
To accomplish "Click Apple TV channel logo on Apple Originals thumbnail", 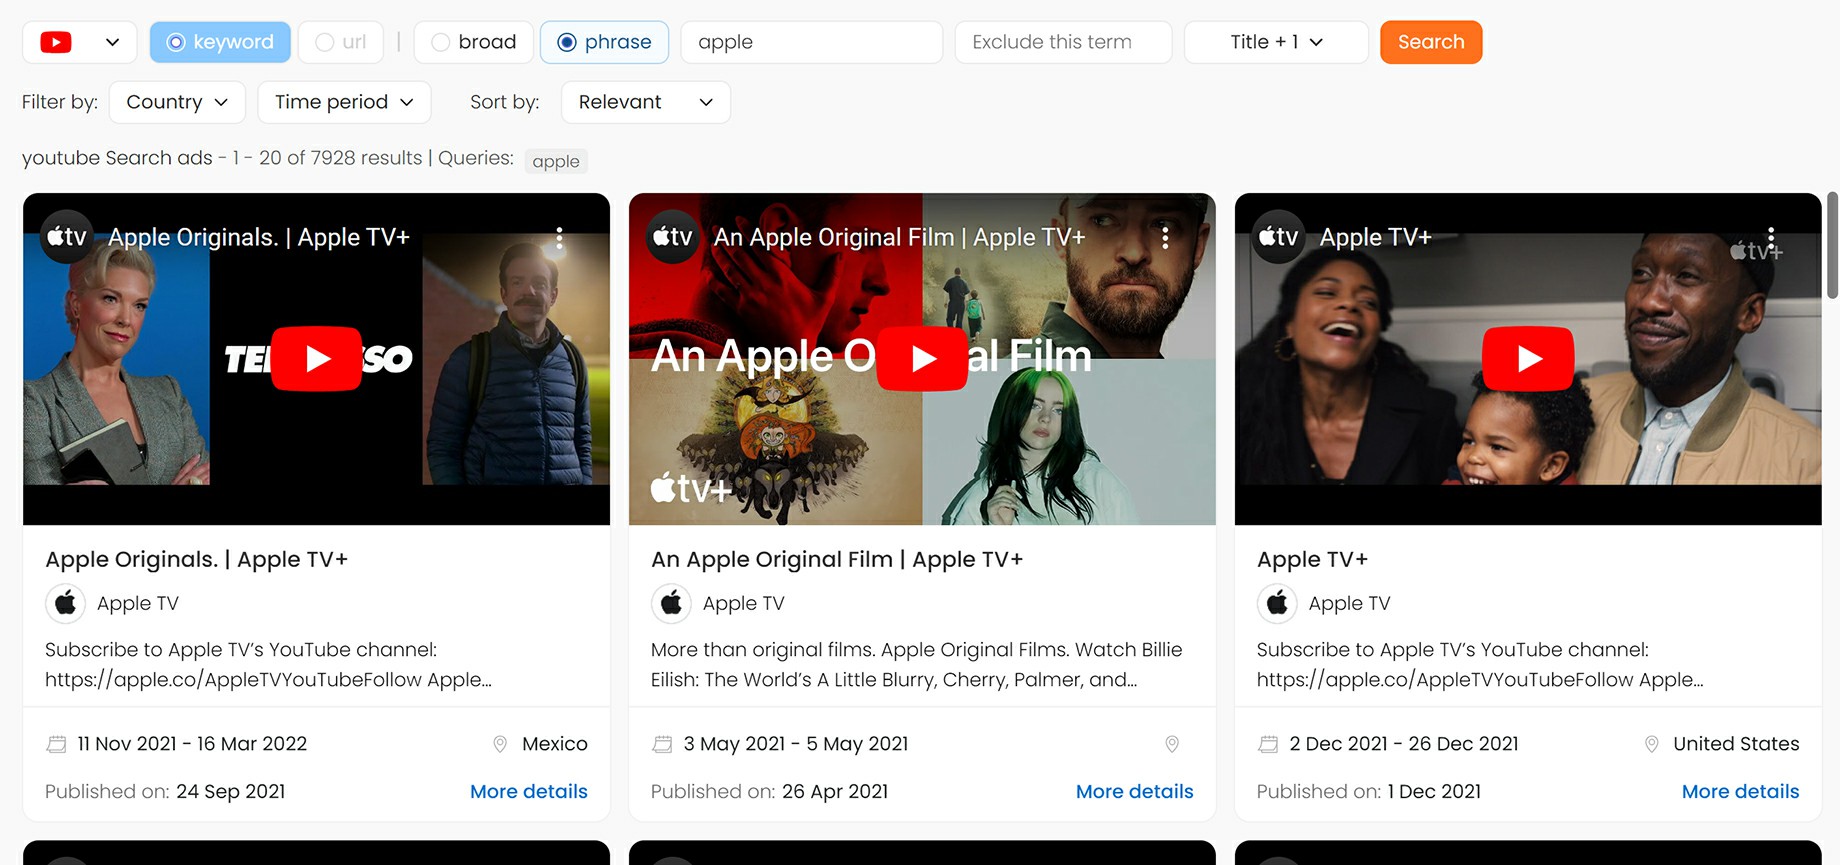I will coord(67,237).
